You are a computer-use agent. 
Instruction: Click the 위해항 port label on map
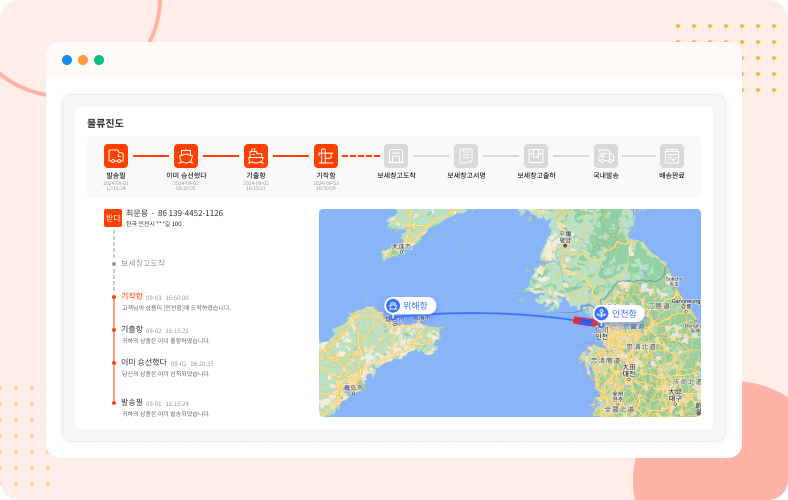click(415, 306)
